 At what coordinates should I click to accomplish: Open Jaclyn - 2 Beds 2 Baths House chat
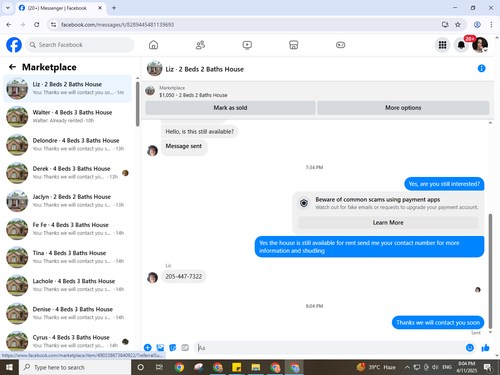click(x=67, y=201)
